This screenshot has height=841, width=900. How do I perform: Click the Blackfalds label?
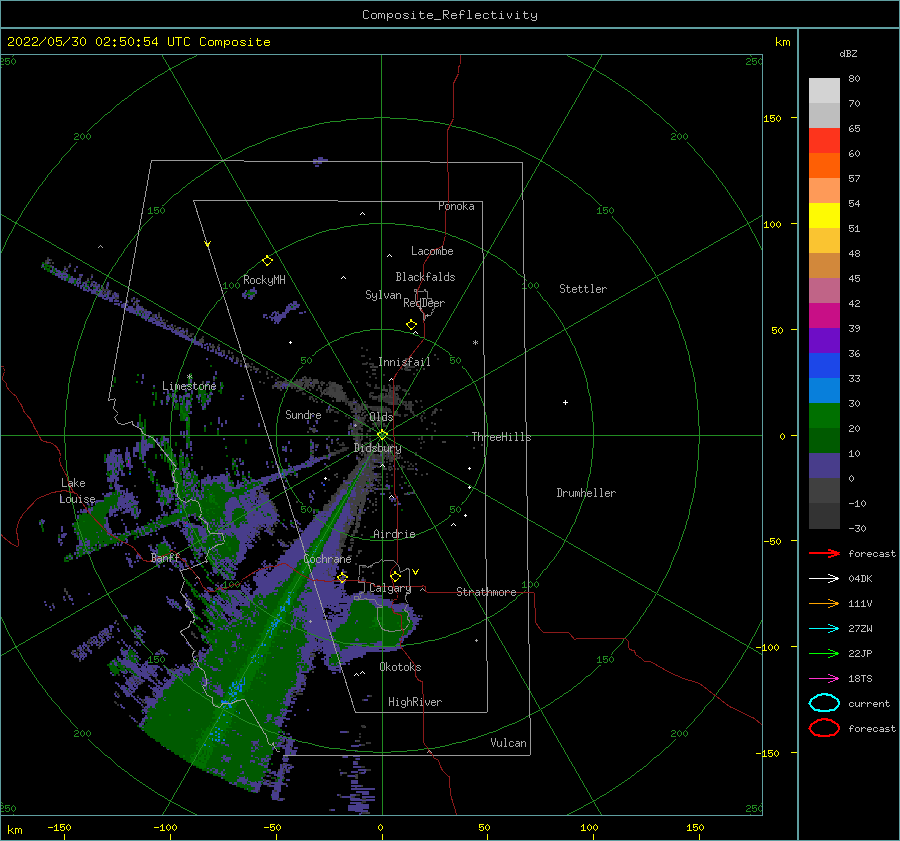(425, 277)
